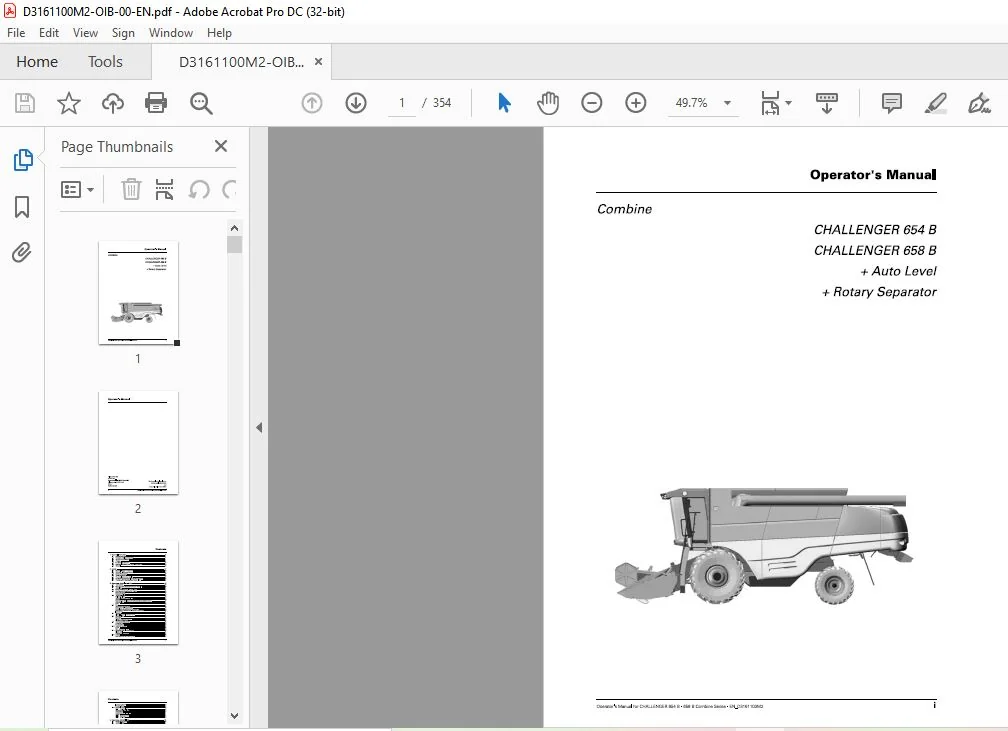Click the Save file icon

pos(25,103)
